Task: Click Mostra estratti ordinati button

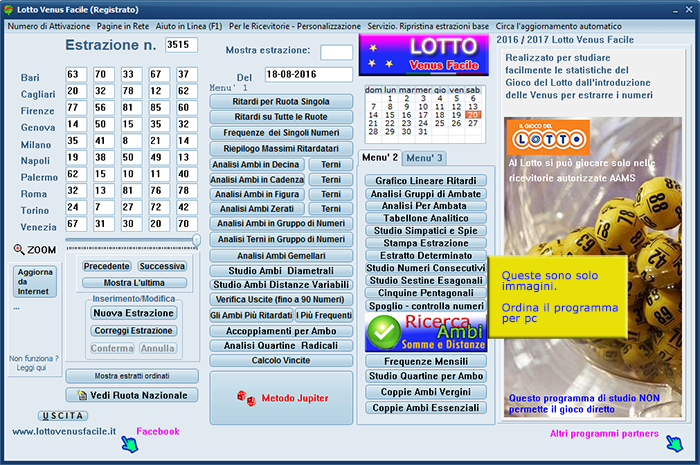Action: (x=132, y=376)
